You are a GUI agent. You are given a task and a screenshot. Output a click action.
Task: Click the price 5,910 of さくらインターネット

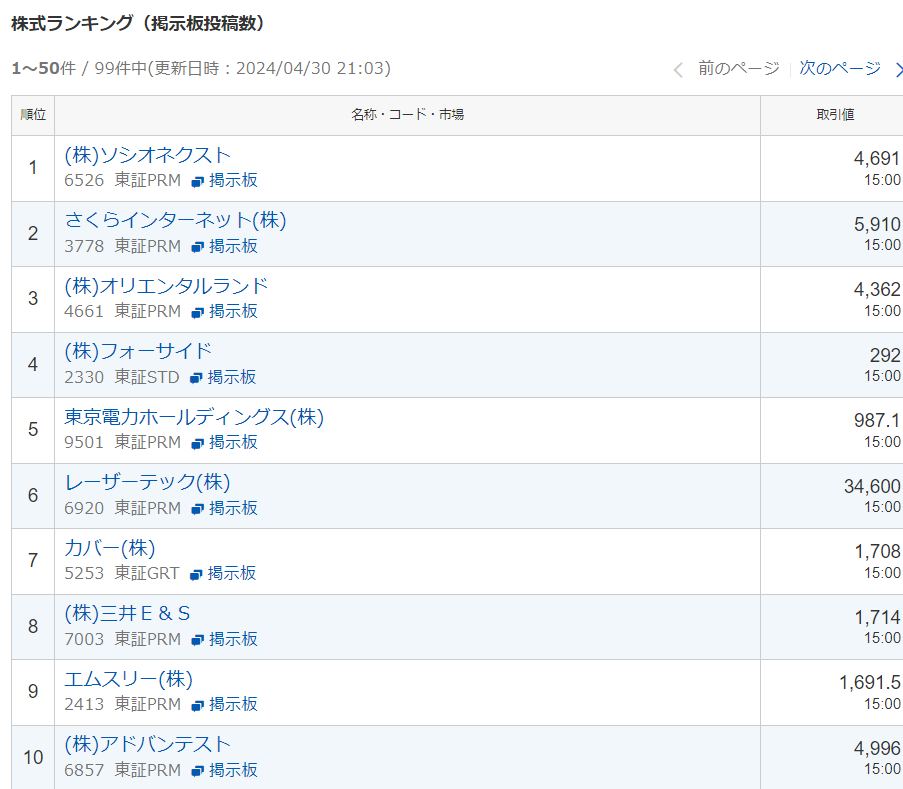point(877,224)
